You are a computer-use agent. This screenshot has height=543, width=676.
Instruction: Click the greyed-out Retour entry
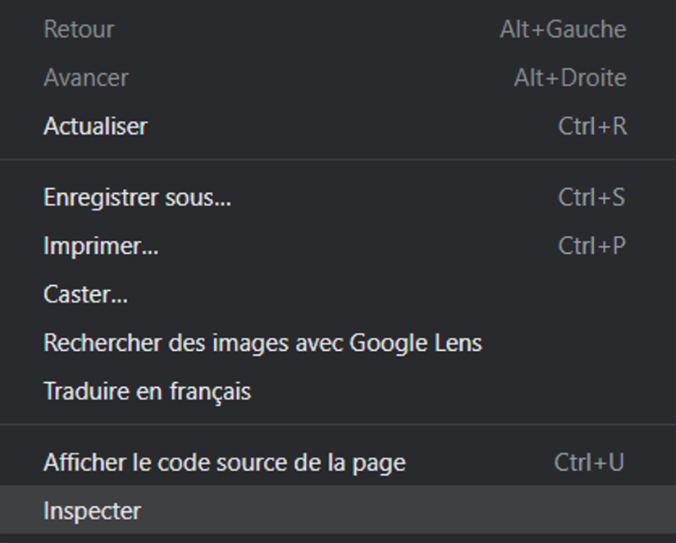click(79, 30)
